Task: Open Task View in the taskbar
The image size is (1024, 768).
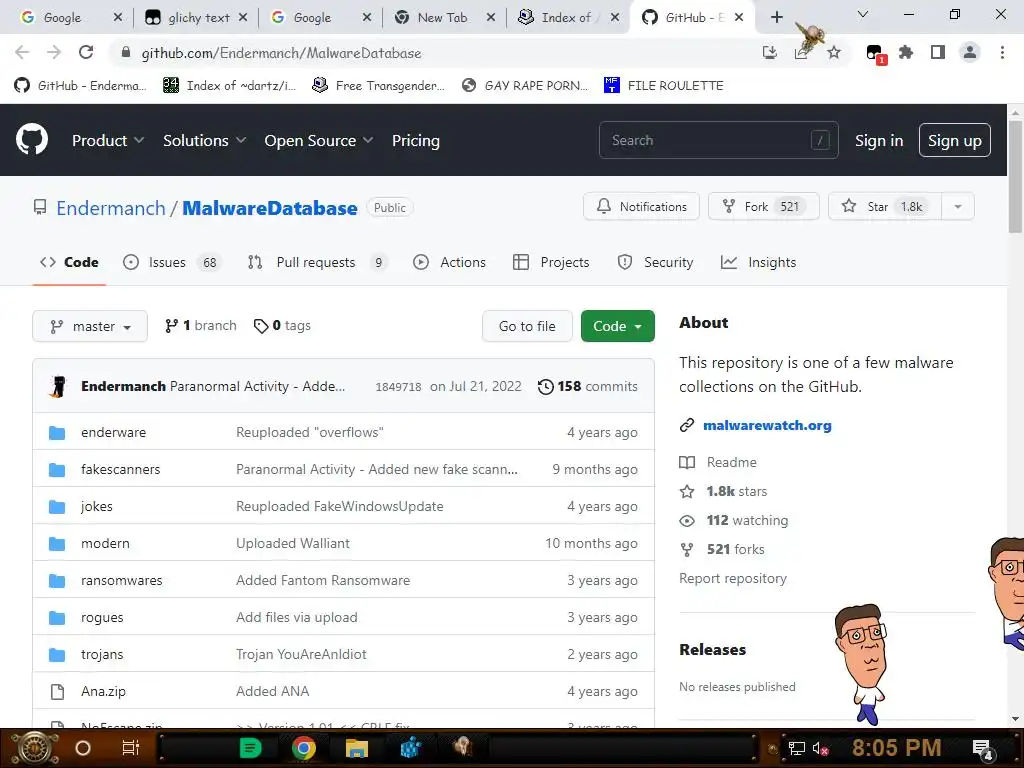Action: (131, 748)
